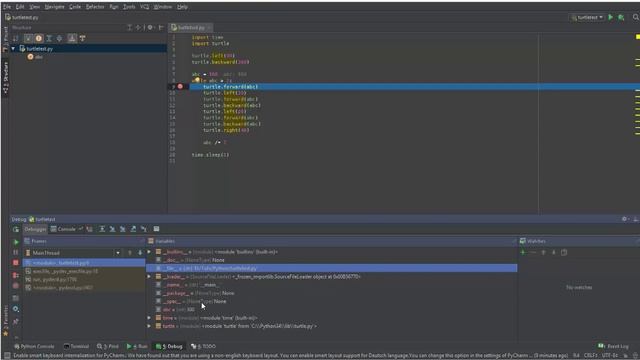
Task: Open the Refactor menu
Action: point(95,7)
